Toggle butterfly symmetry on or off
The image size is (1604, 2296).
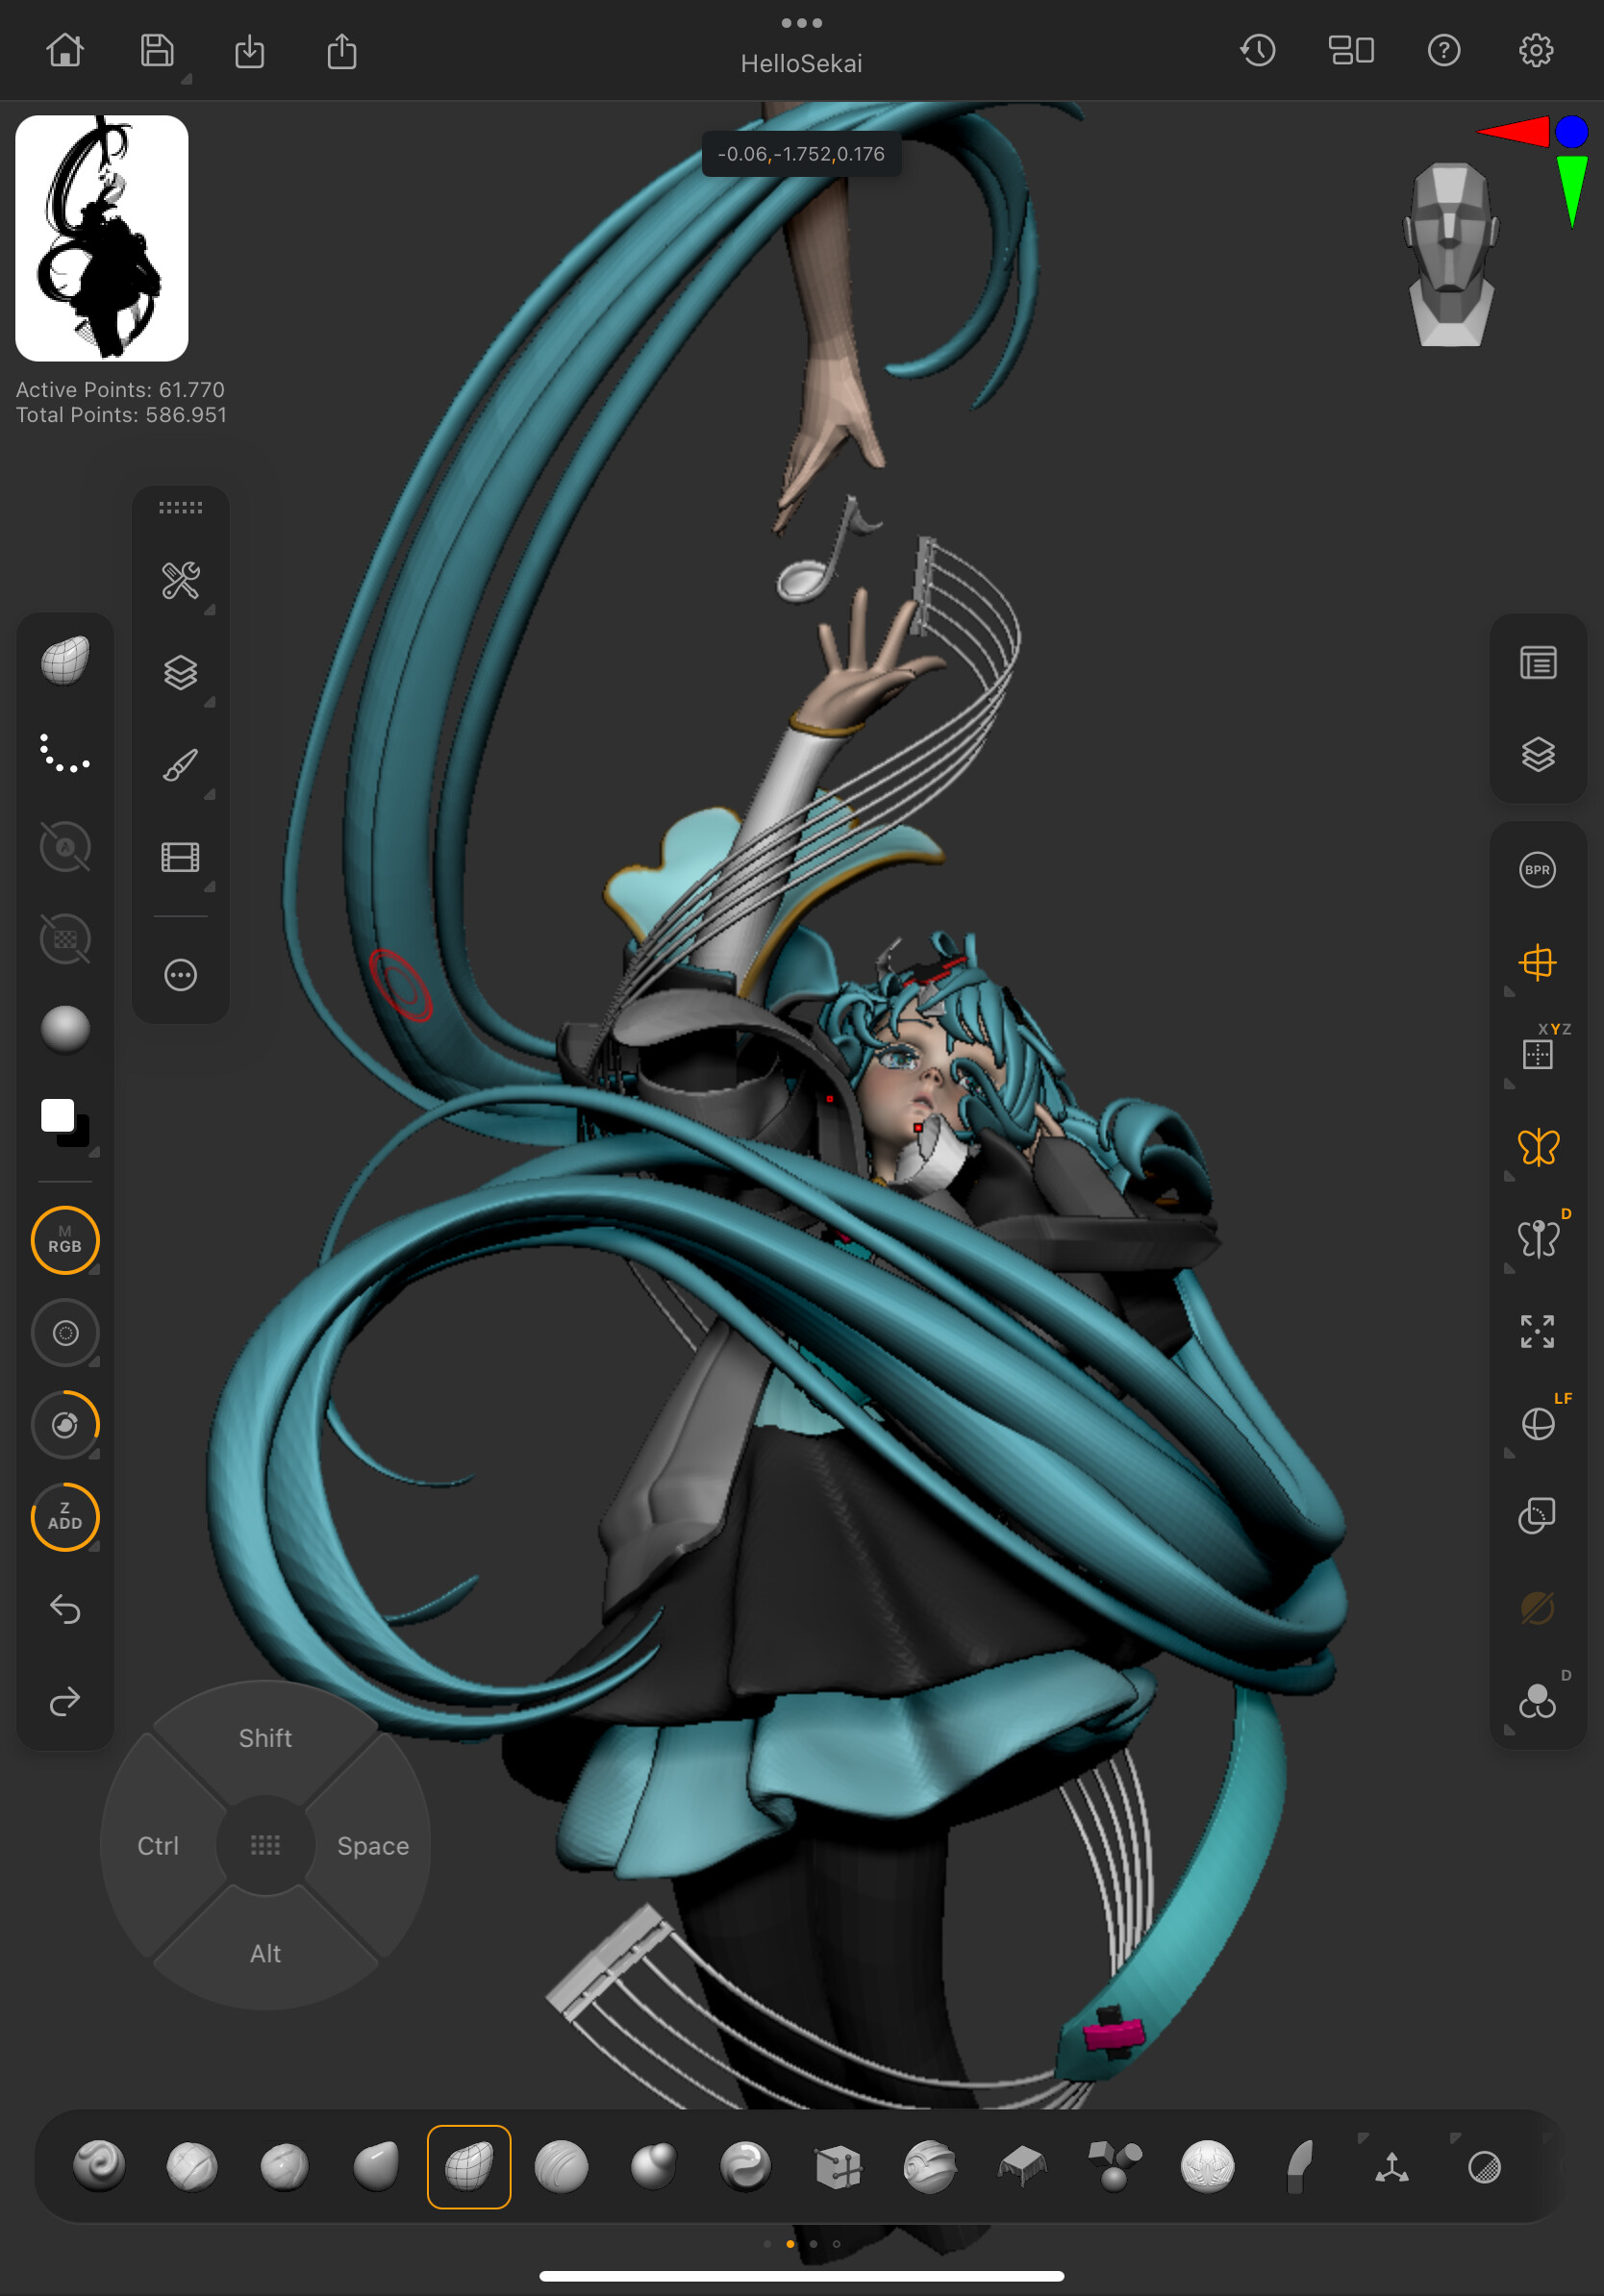point(1537,1147)
